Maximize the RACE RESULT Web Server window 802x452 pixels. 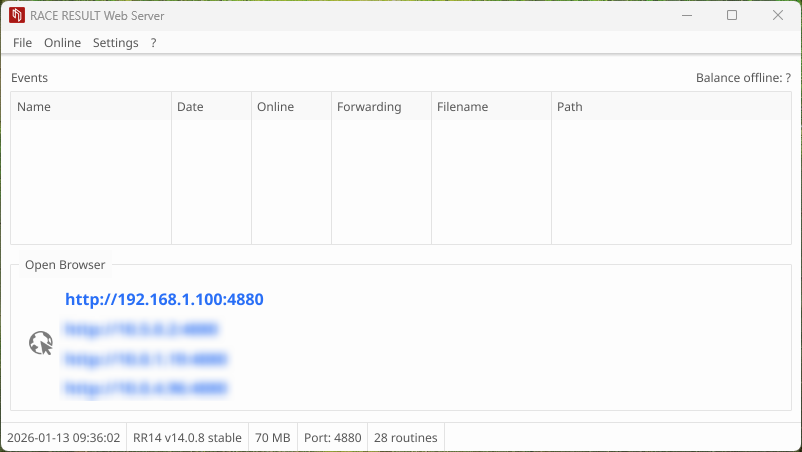[x=732, y=15]
